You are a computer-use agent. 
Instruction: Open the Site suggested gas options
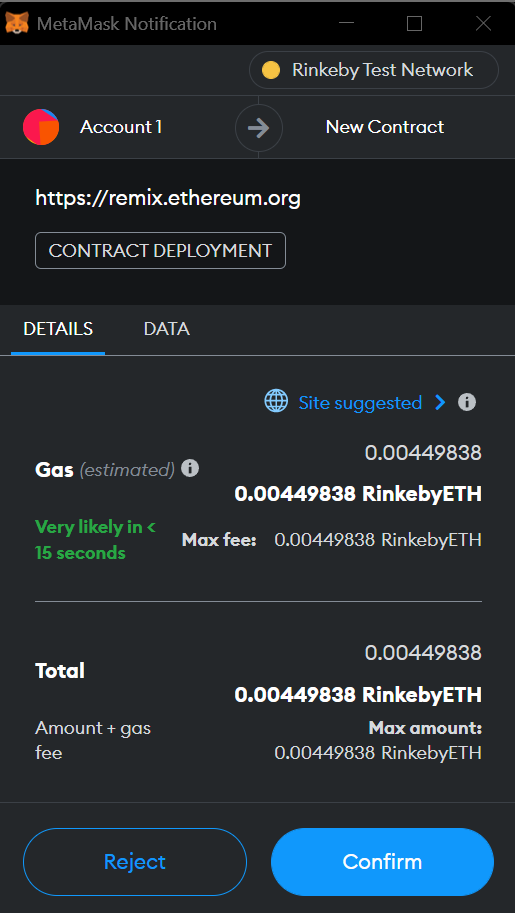point(360,402)
